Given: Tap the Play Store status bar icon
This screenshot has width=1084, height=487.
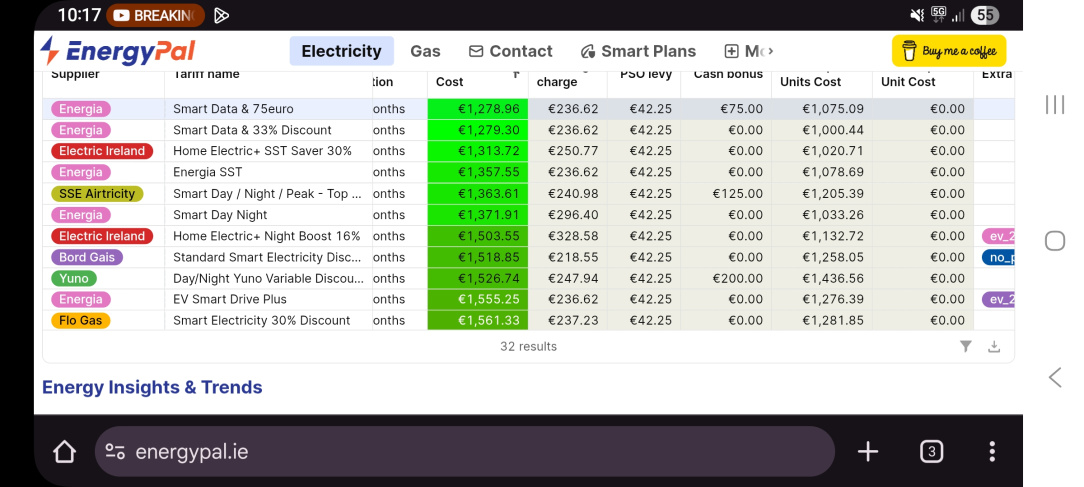Looking at the screenshot, I should click(x=222, y=15).
